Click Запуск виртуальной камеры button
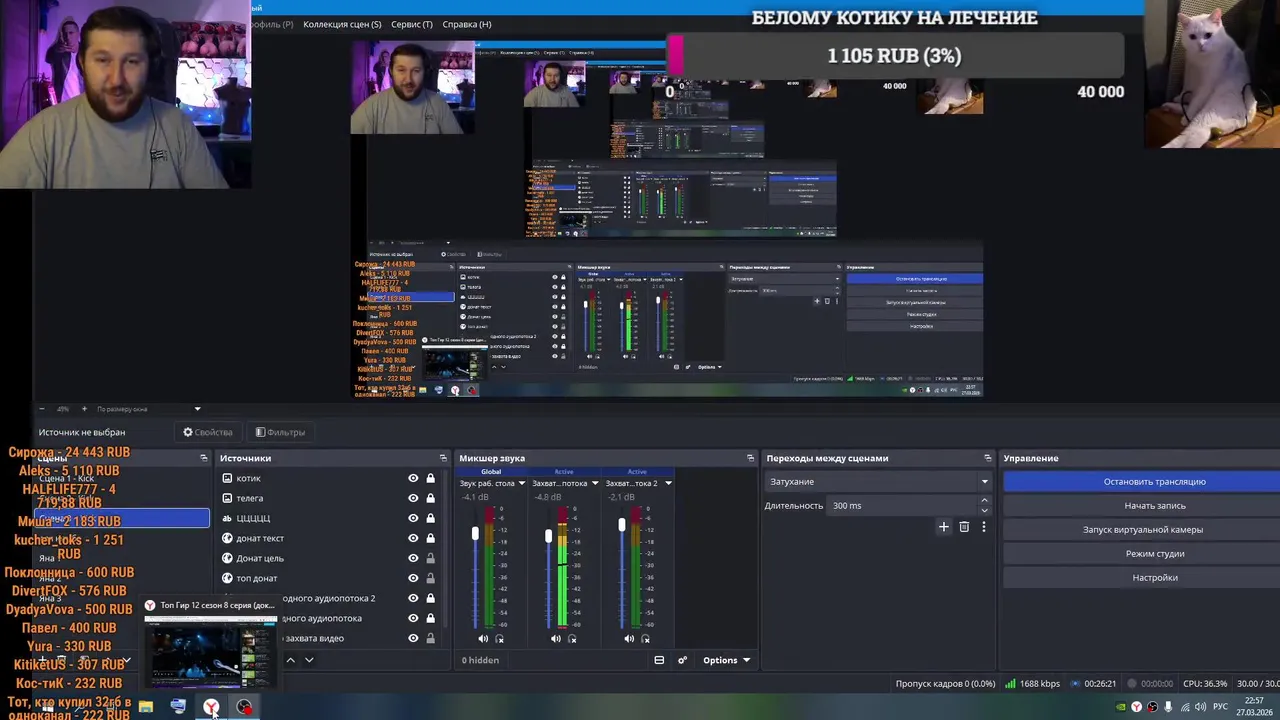This screenshot has width=1280, height=720. [1154, 530]
